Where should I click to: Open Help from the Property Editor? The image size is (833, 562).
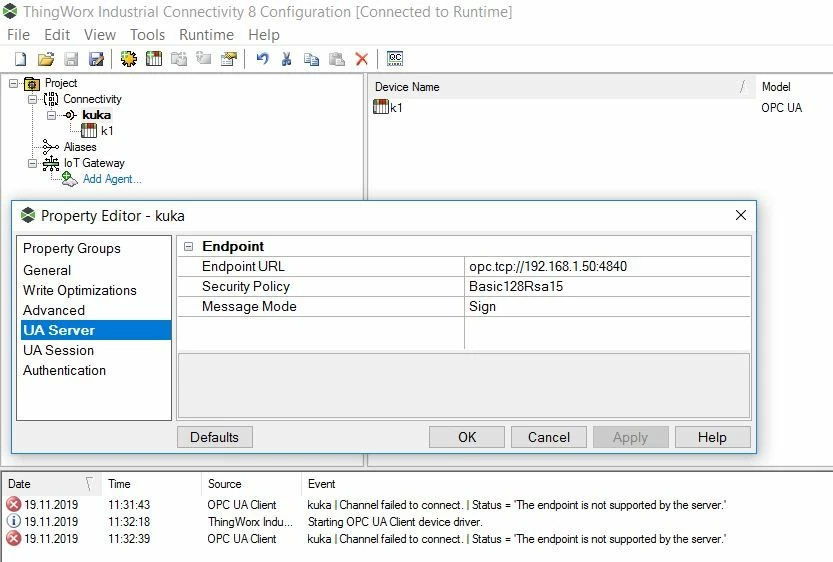click(712, 437)
